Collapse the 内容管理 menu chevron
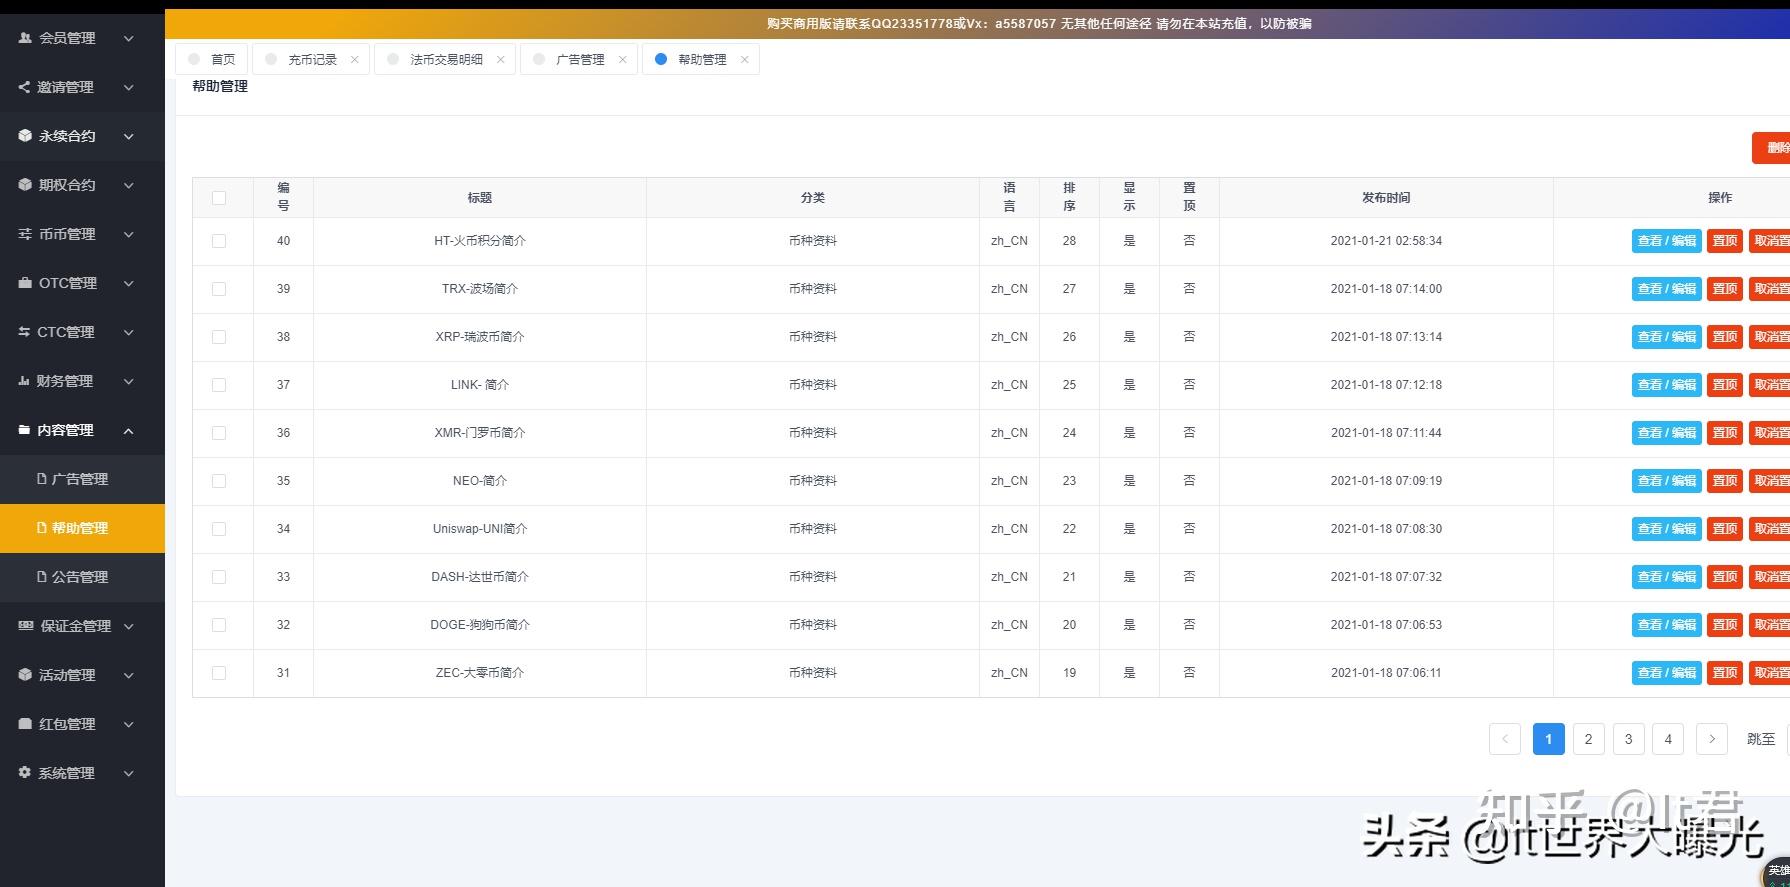The width and height of the screenshot is (1790, 887). tap(129, 430)
